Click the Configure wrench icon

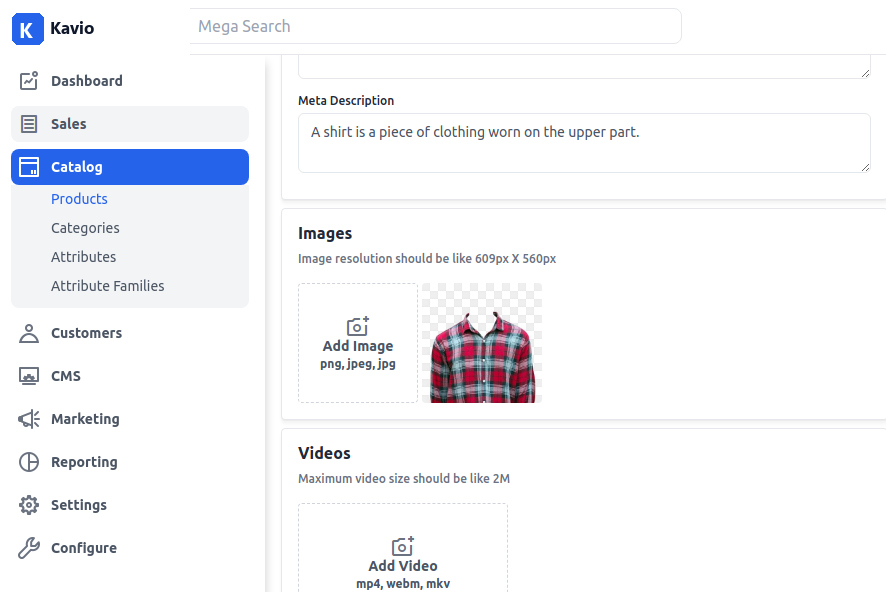(29, 548)
